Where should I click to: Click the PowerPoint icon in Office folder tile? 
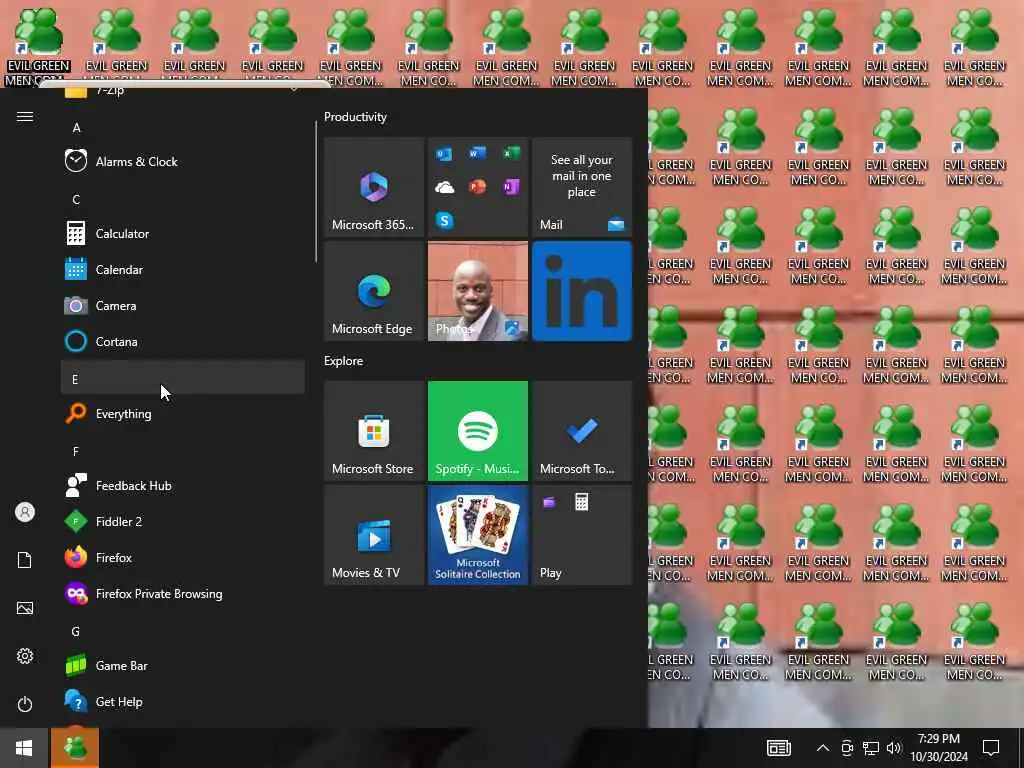477,187
